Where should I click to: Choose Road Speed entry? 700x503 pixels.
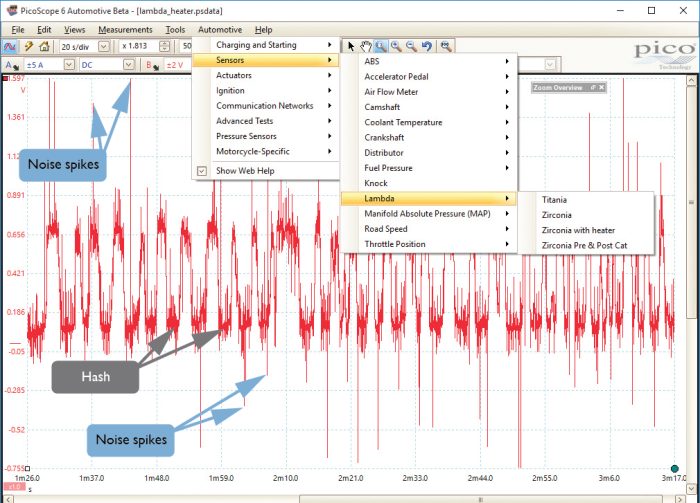pyautogui.click(x=429, y=229)
